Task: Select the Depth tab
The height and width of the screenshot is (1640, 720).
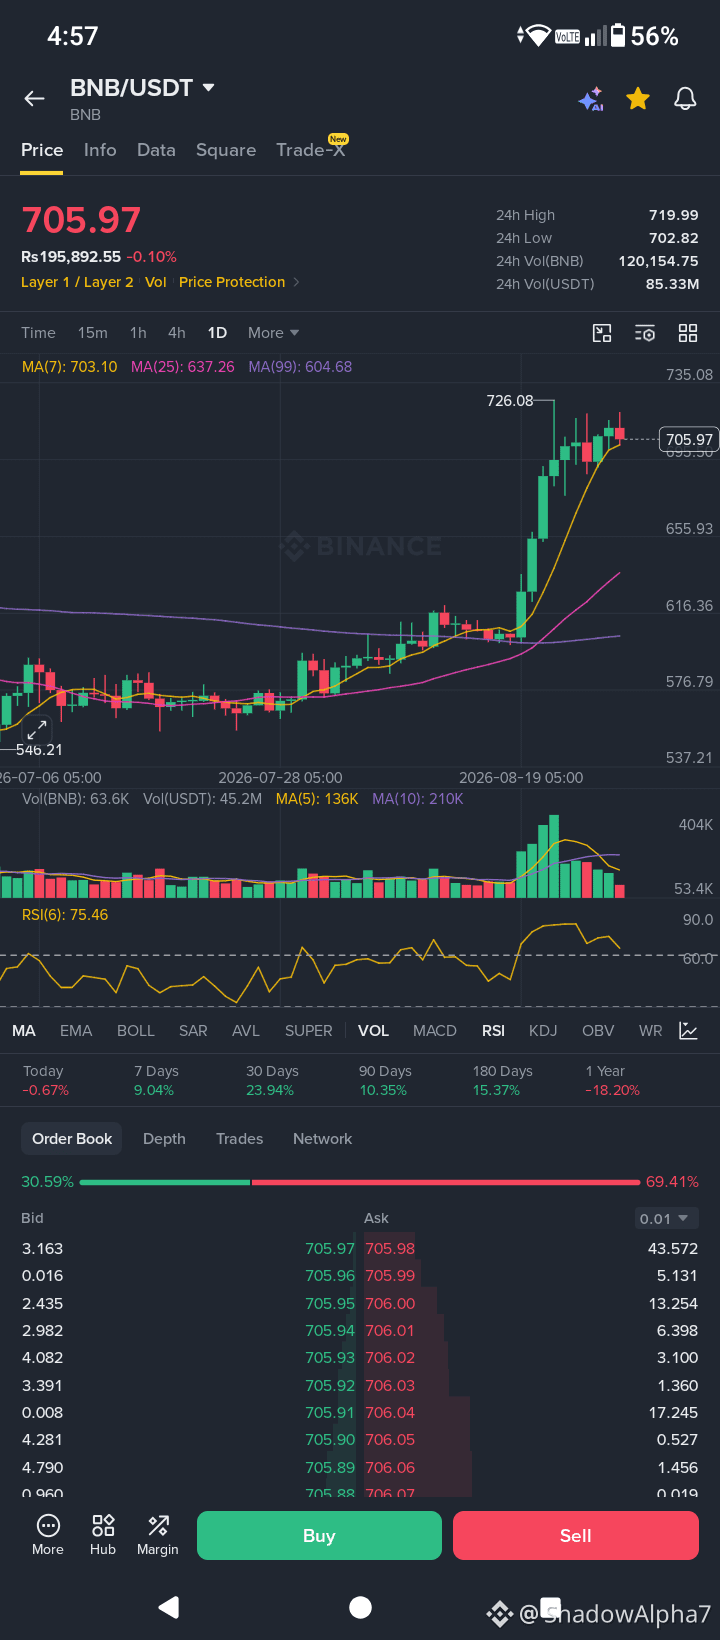Action: (164, 1139)
